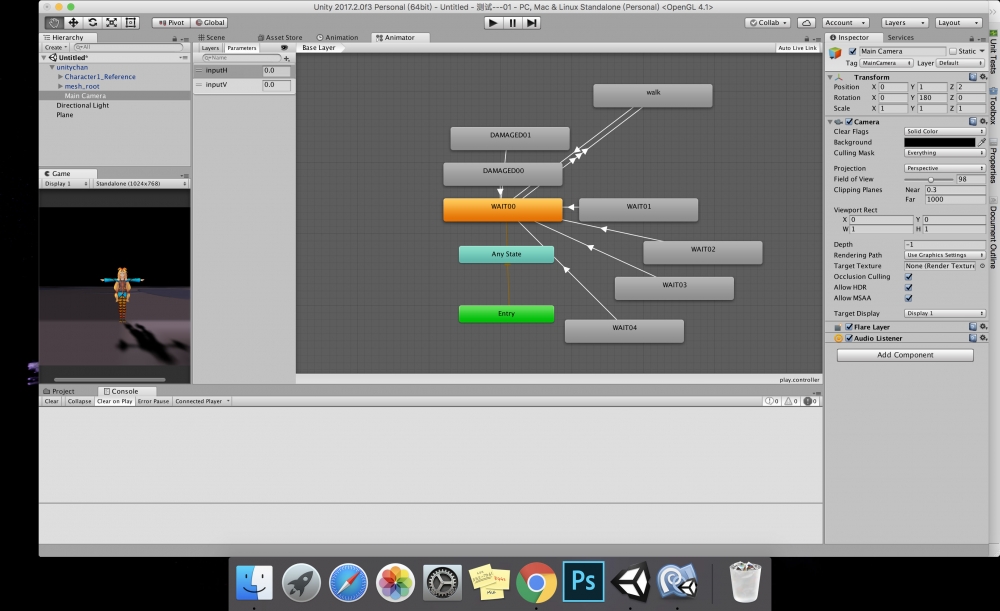Open the Cloud services icon
Screen dimensions: 1000x611
coord(806,23)
